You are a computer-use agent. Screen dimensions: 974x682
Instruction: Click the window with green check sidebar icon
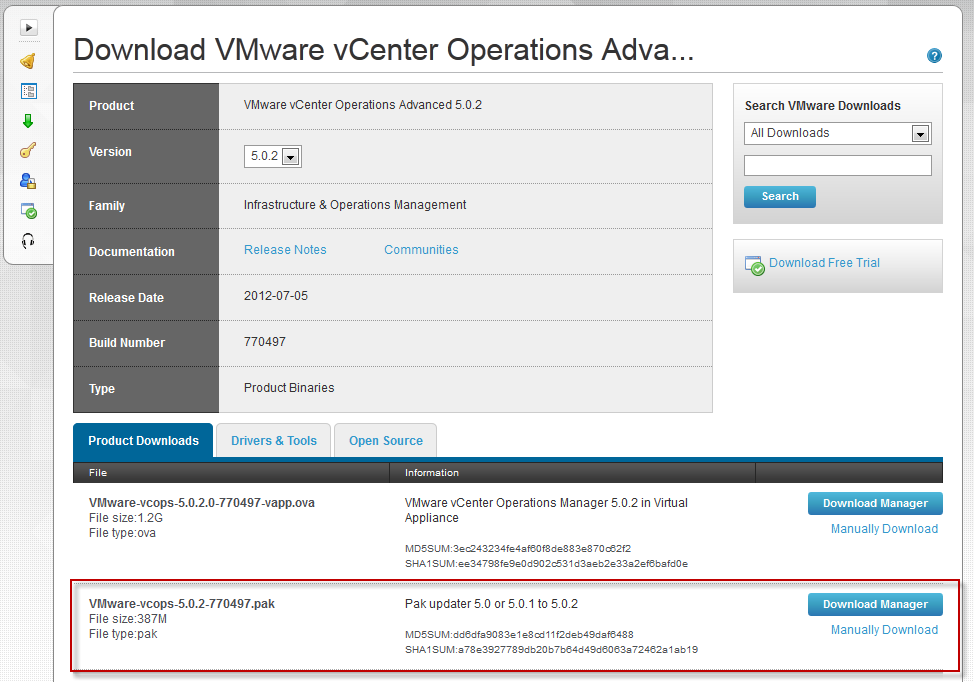29,211
